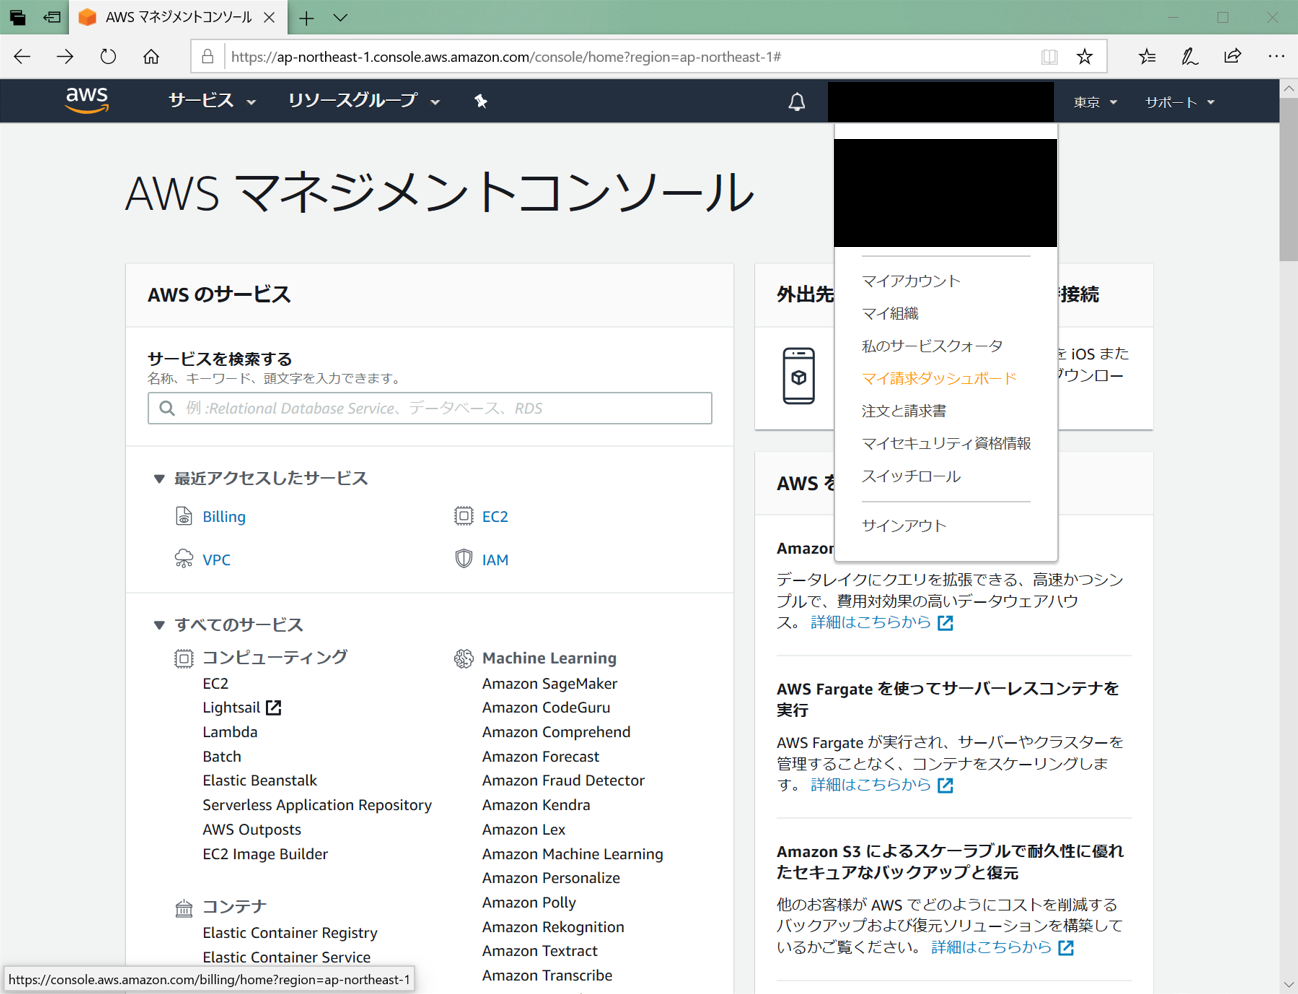The width and height of the screenshot is (1298, 994).
Task: Click the favorites star in address bar
Action: 1085,57
